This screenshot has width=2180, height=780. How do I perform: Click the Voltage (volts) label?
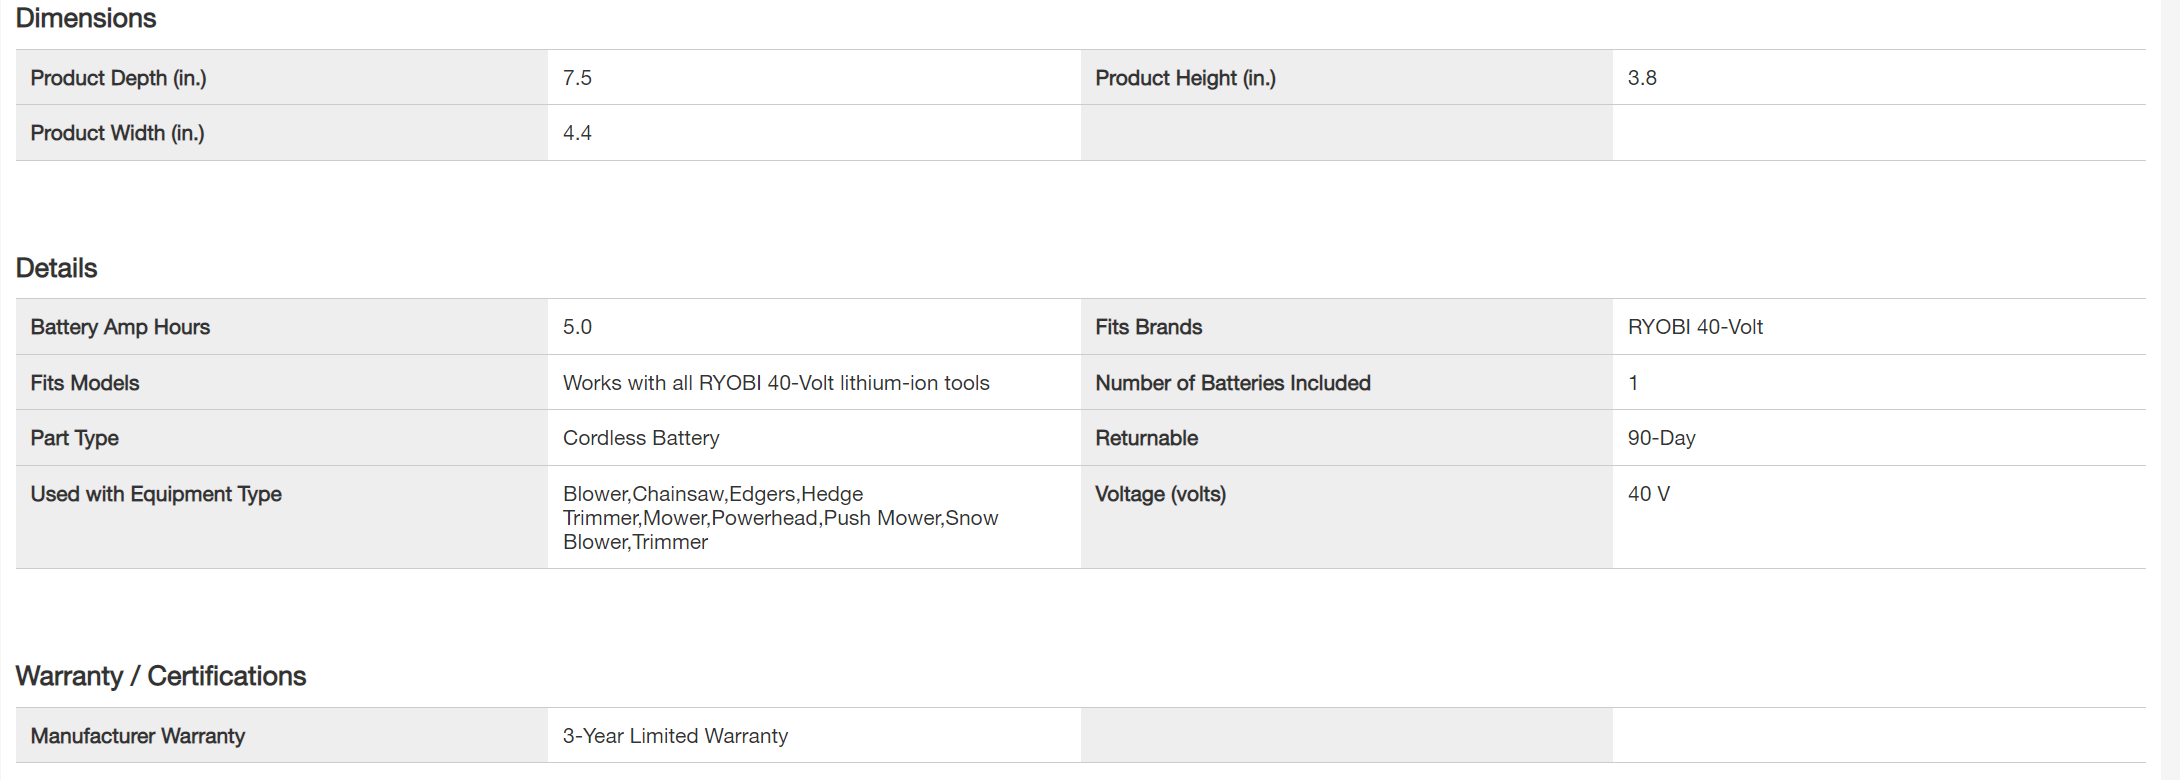point(1160,494)
